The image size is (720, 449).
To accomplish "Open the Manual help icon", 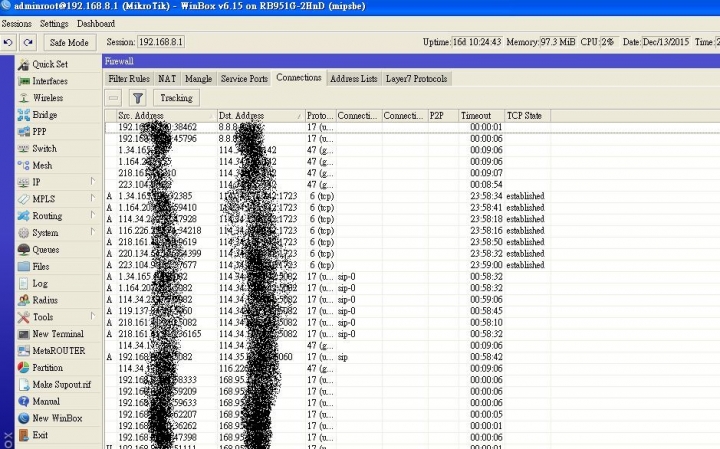I will pyautogui.click(x=23, y=401).
